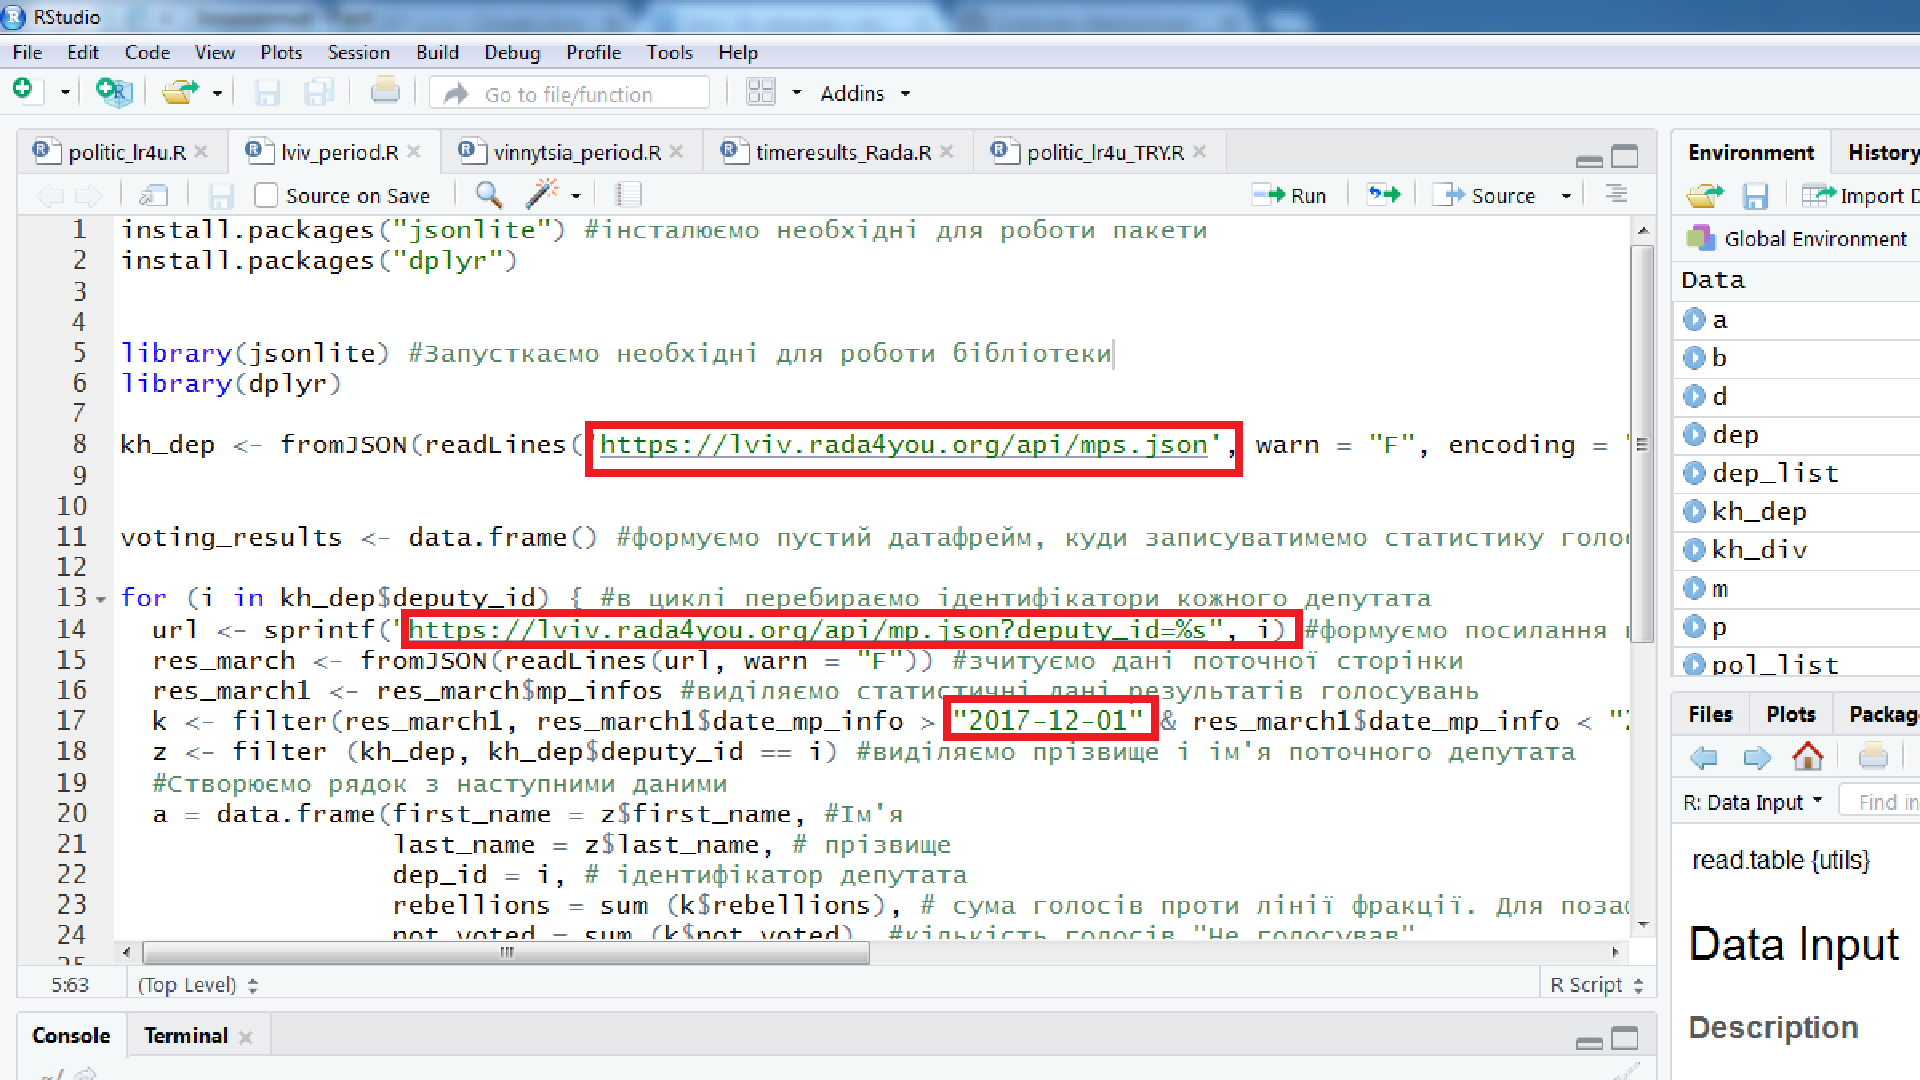Click the compile report notebook icon
Viewport: 1920px width, 1080px height.
tap(628, 194)
